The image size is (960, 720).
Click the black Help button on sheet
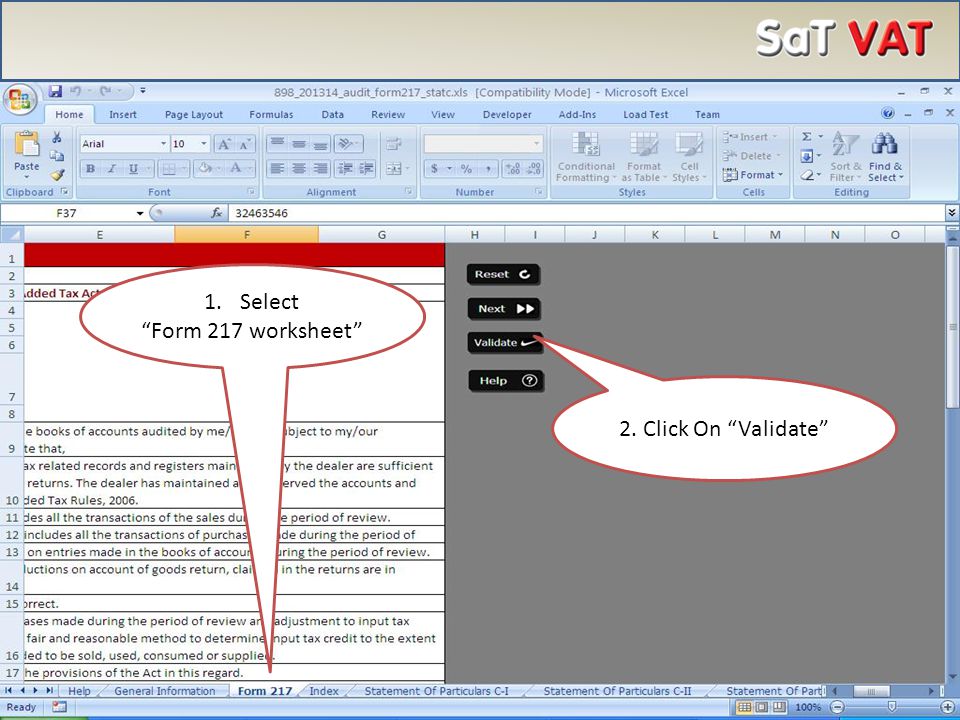[506, 381]
